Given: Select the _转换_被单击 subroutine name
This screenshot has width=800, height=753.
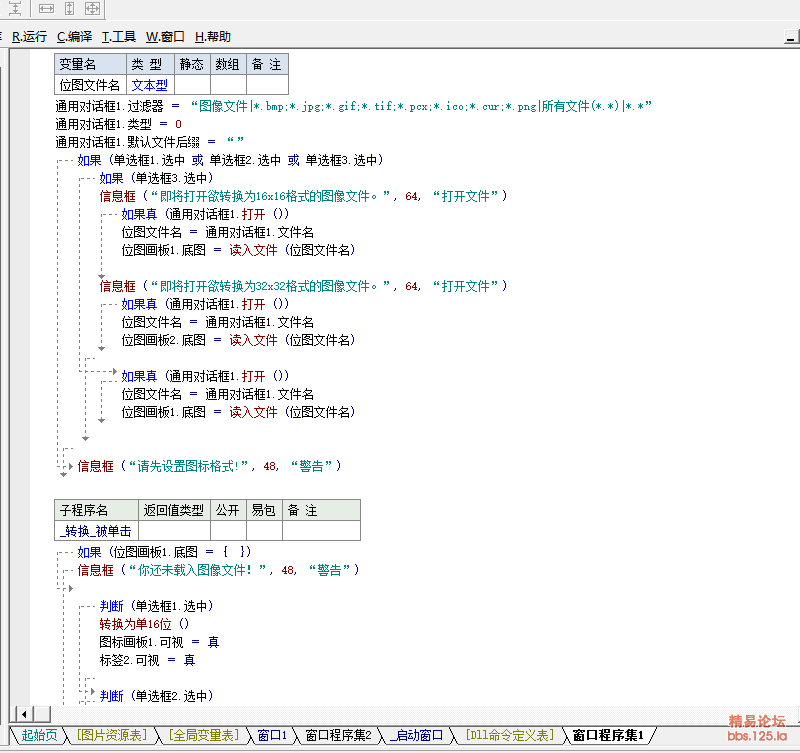Looking at the screenshot, I should (x=96, y=531).
